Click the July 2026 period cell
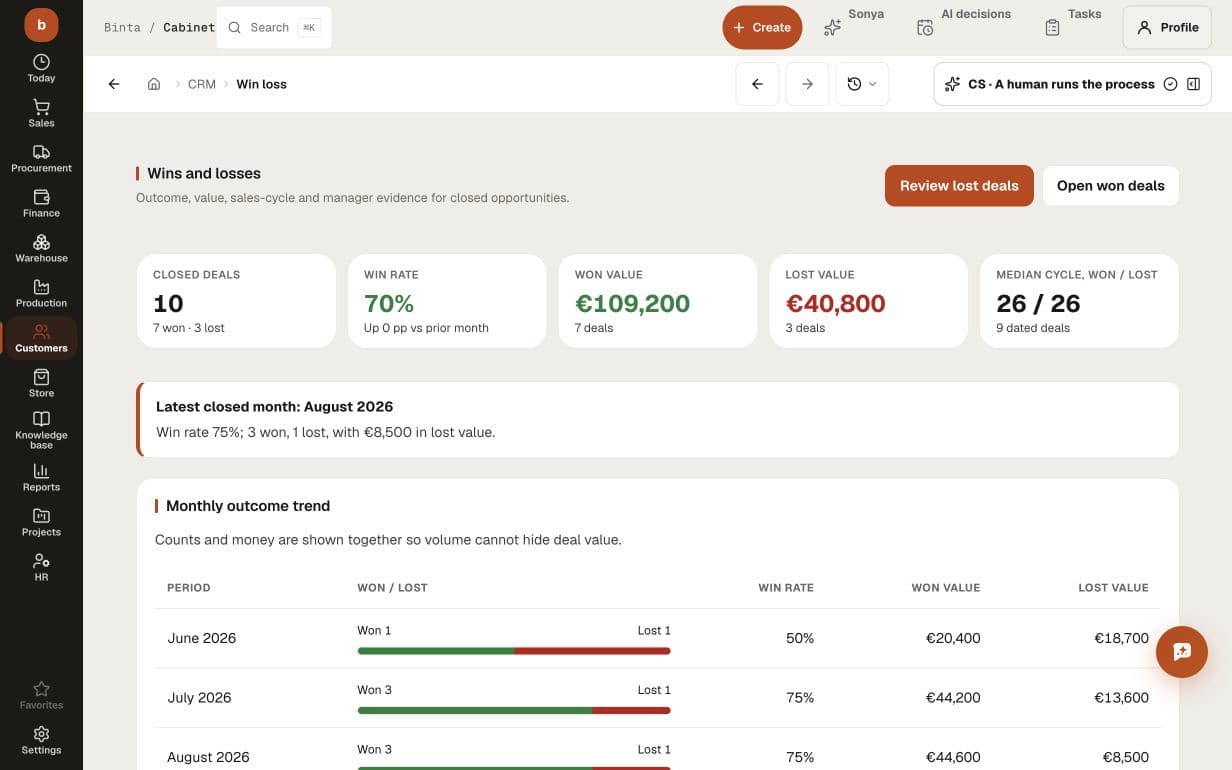Viewport: 1232px width, 770px height. (x=199, y=697)
